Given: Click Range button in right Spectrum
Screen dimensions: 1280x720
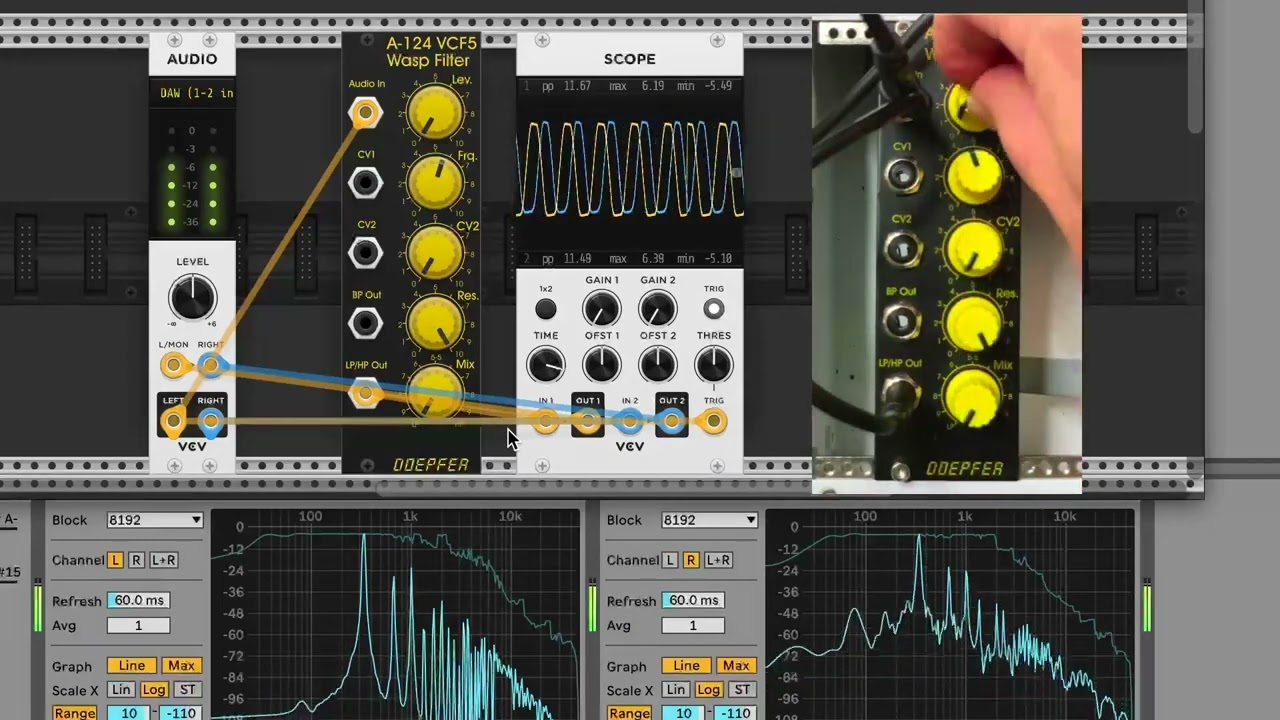Looking at the screenshot, I should (629, 713).
